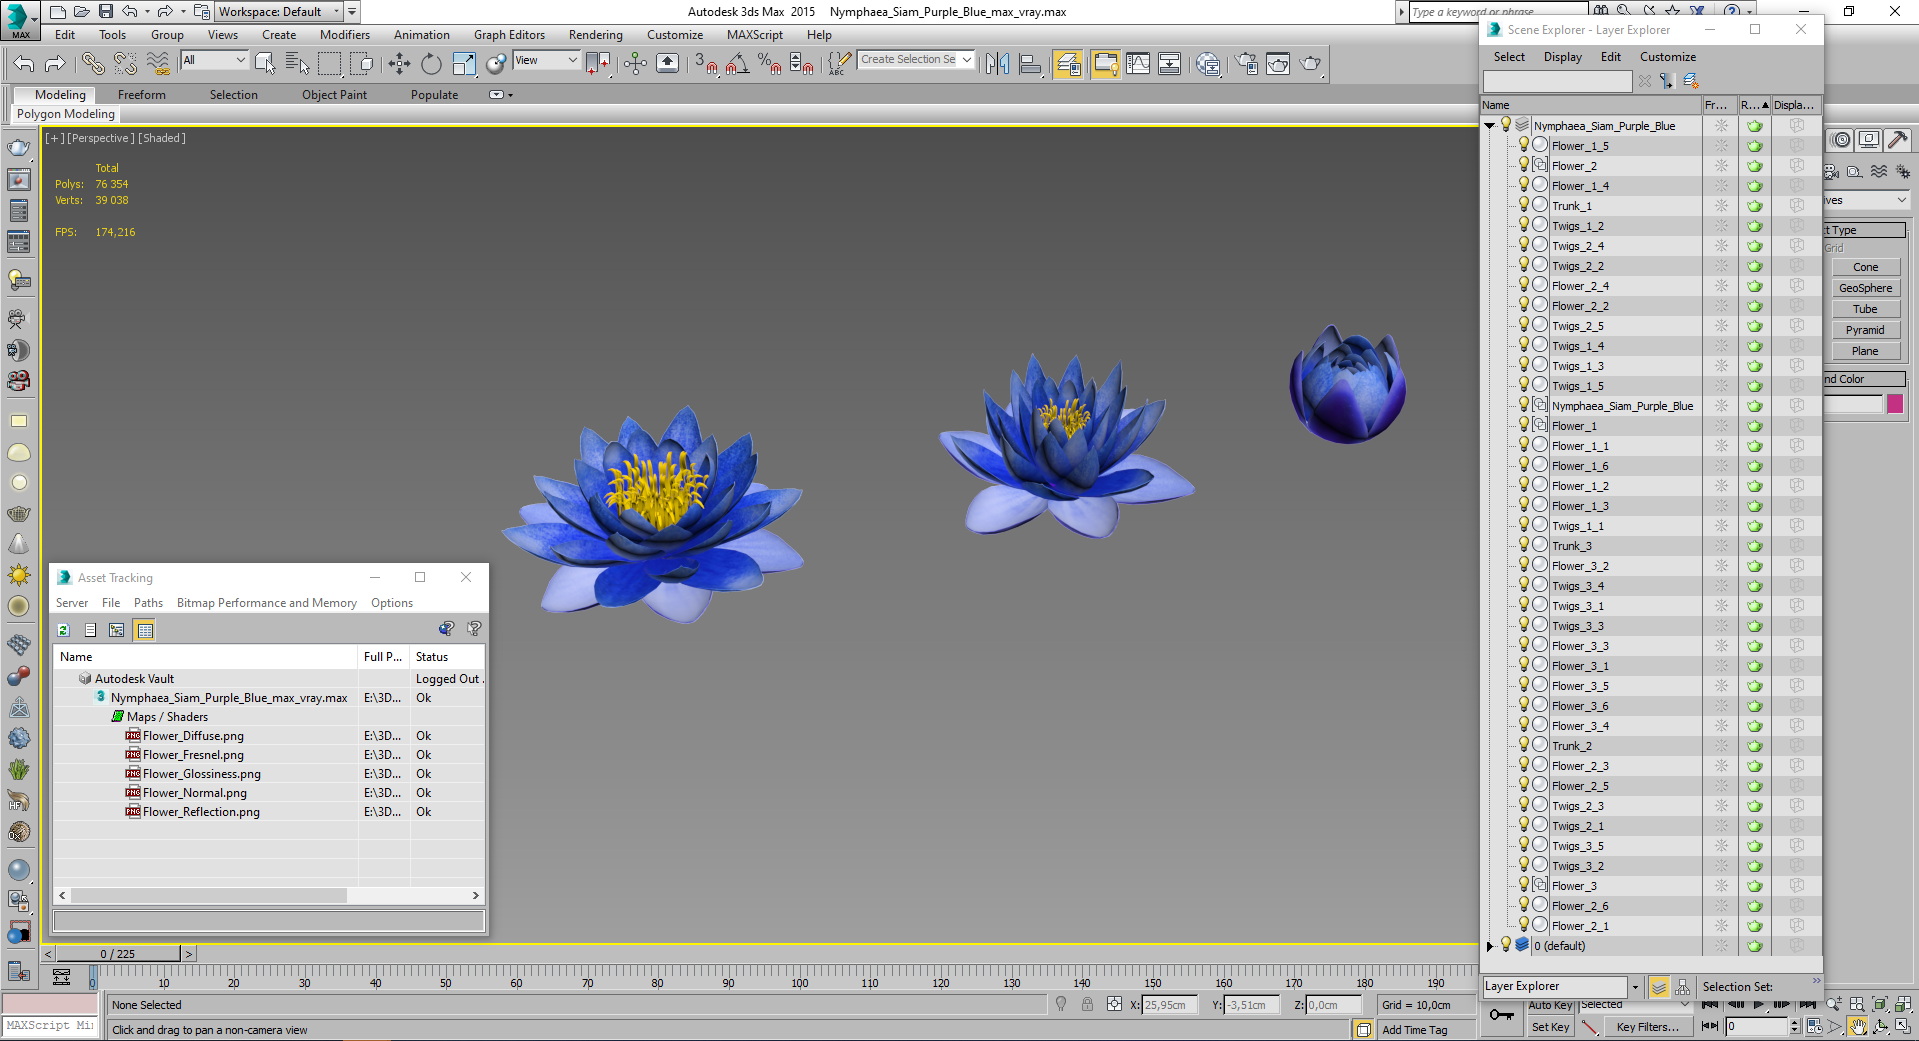
Task: Switch to the Freeform ribbon tab
Action: 142,95
